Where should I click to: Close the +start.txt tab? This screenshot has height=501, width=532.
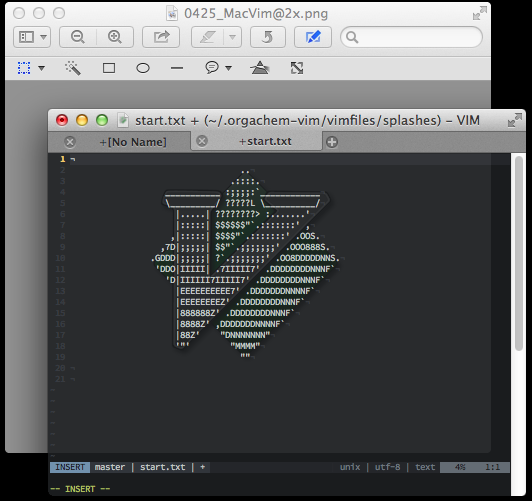(202, 141)
